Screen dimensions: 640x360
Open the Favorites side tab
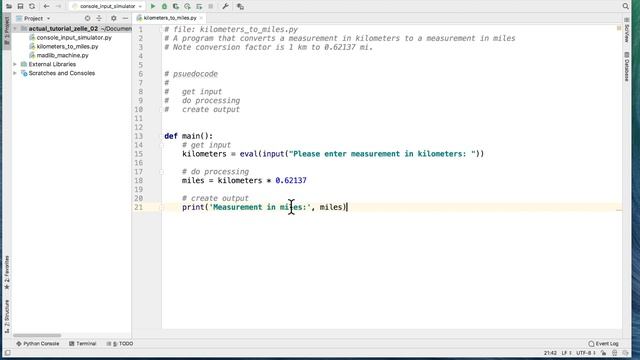point(7,273)
